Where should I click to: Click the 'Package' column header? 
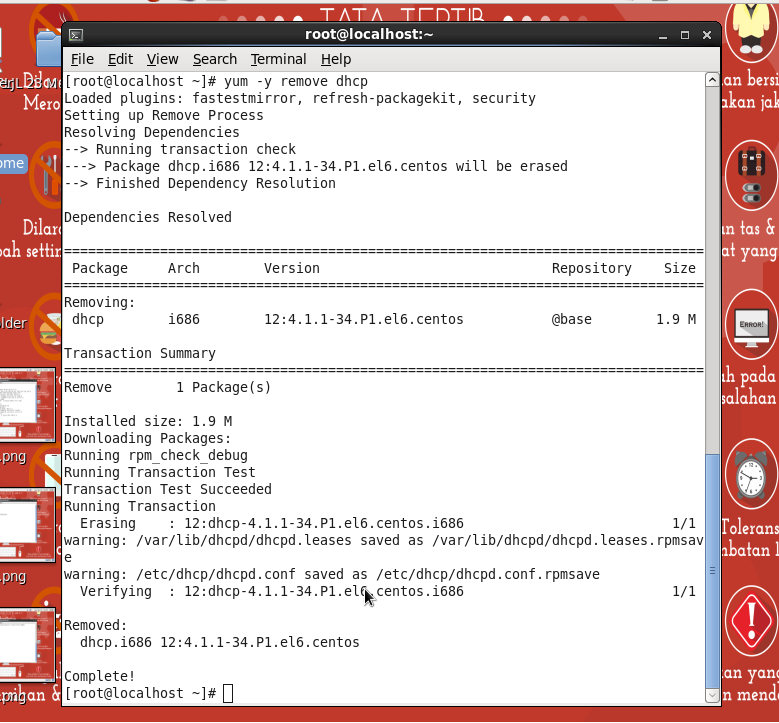click(100, 268)
